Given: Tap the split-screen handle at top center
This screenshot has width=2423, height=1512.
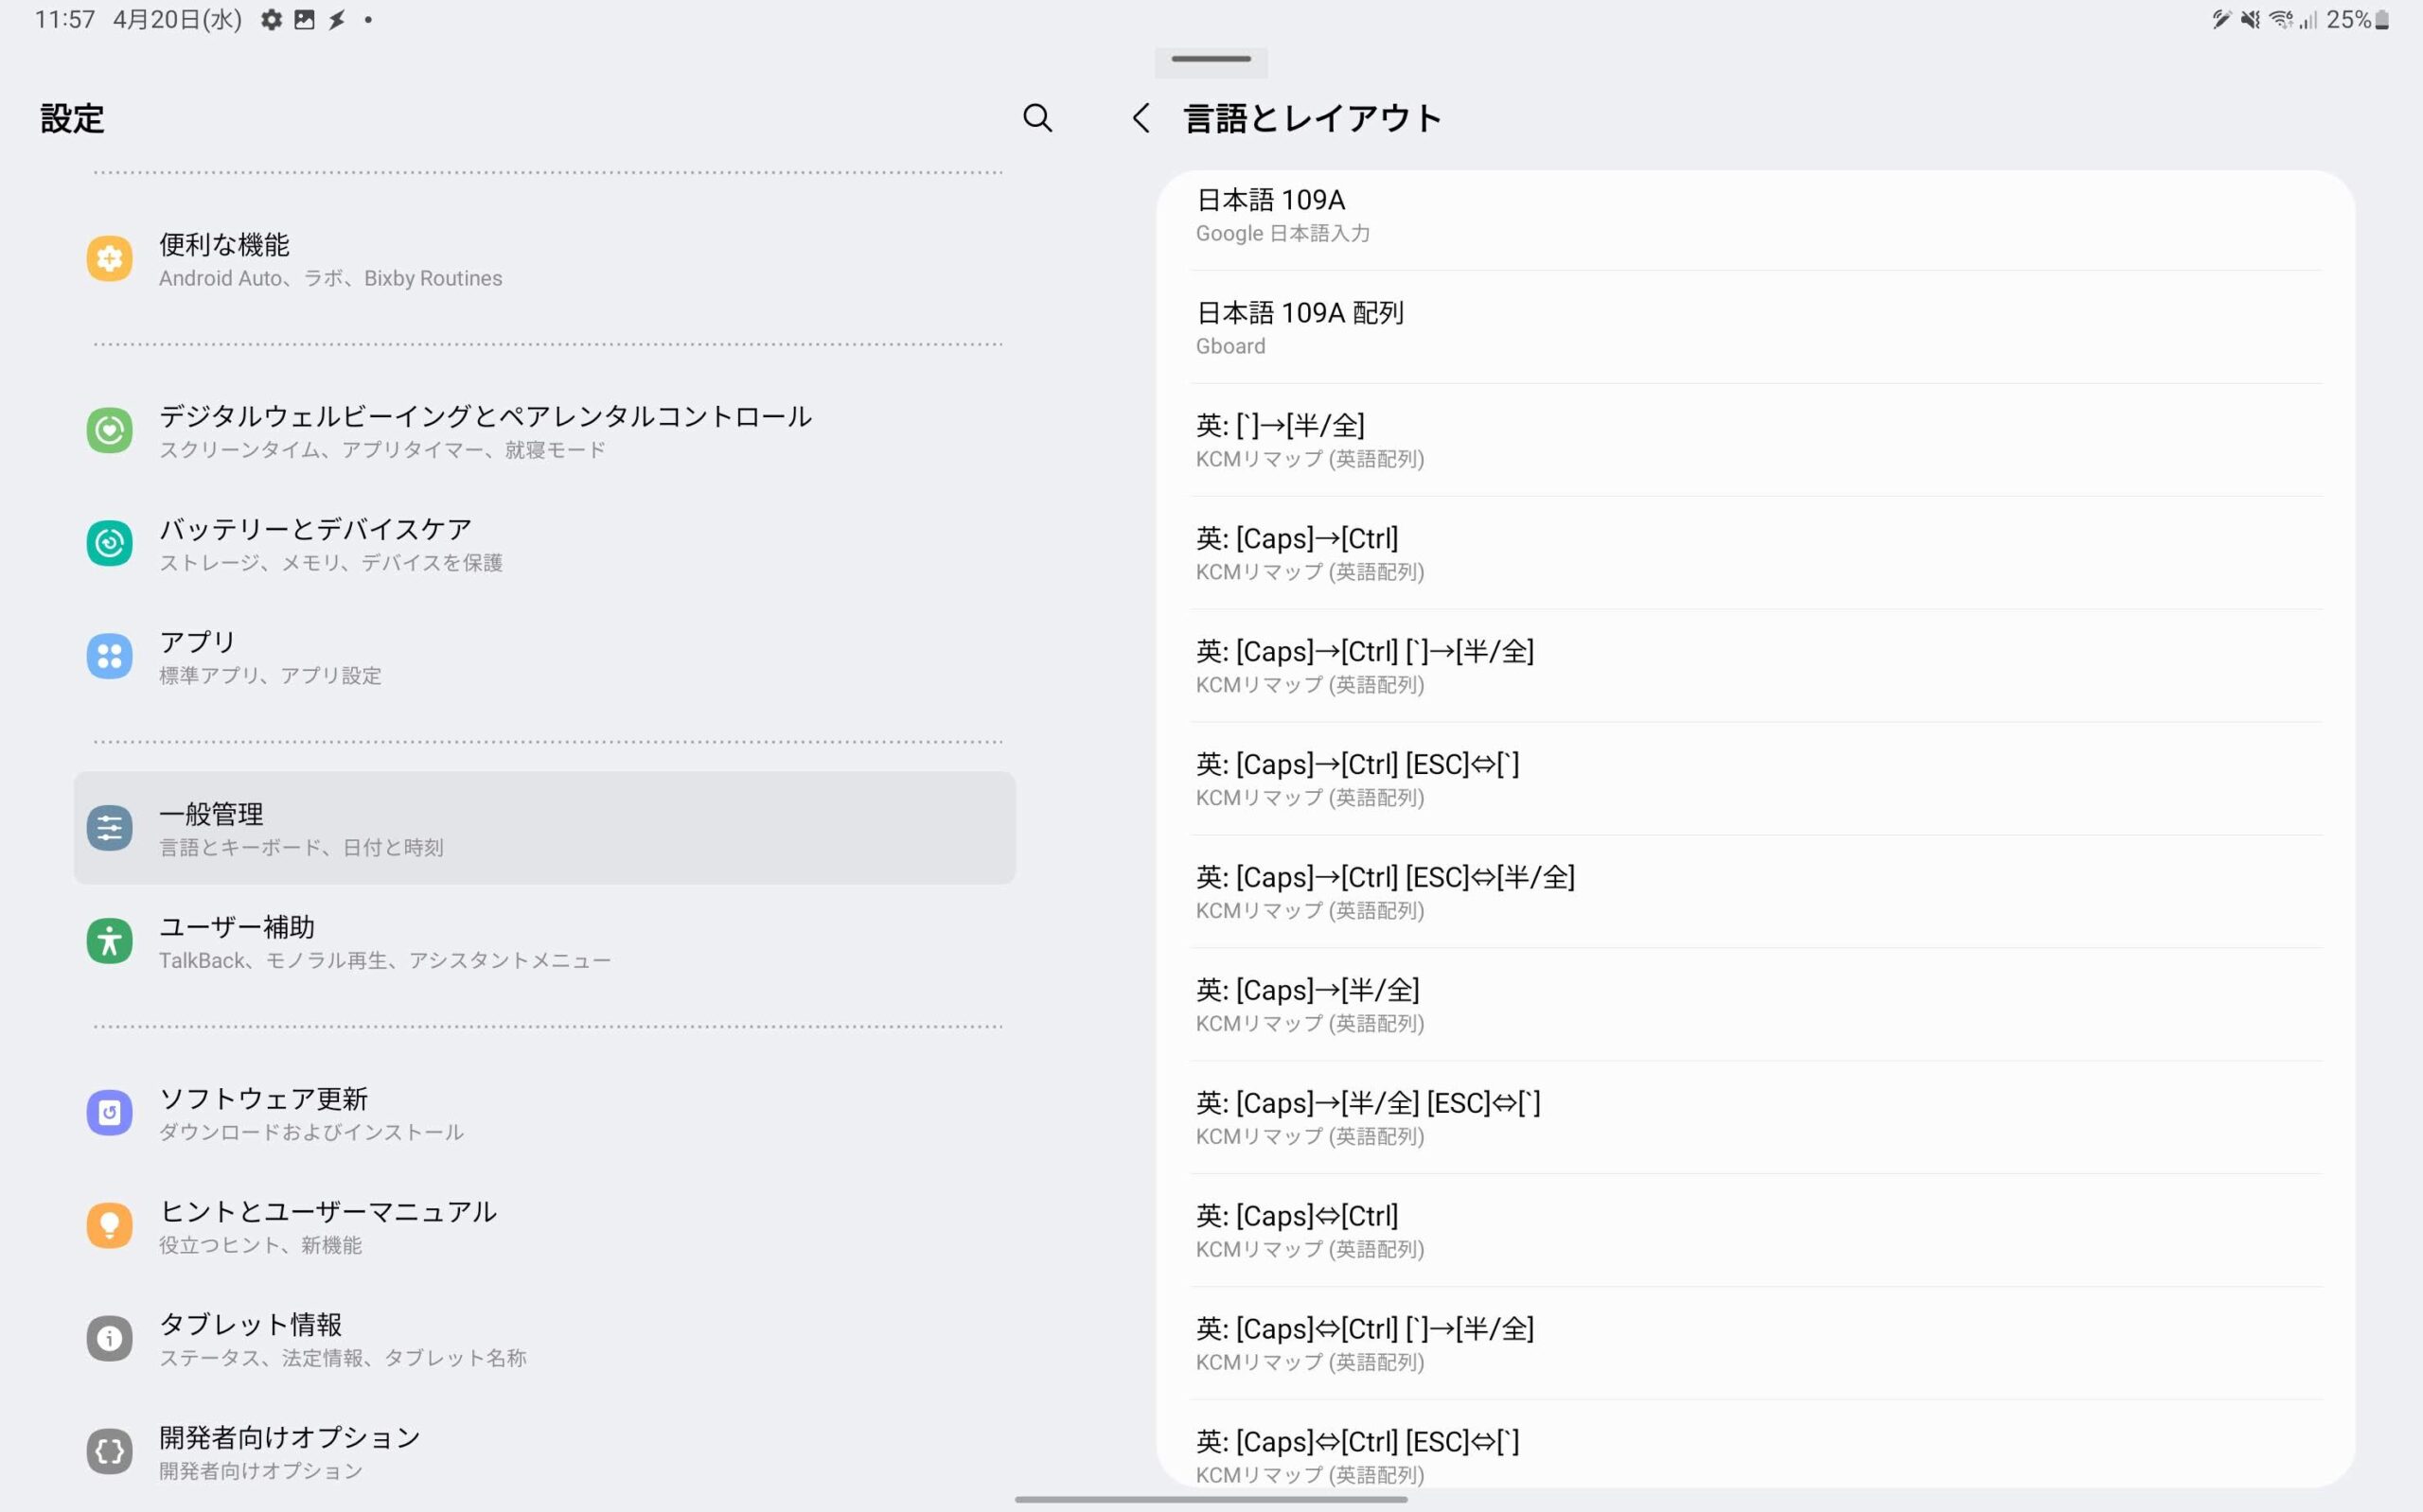Looking at the screenshot, I should click(1211, 60).
